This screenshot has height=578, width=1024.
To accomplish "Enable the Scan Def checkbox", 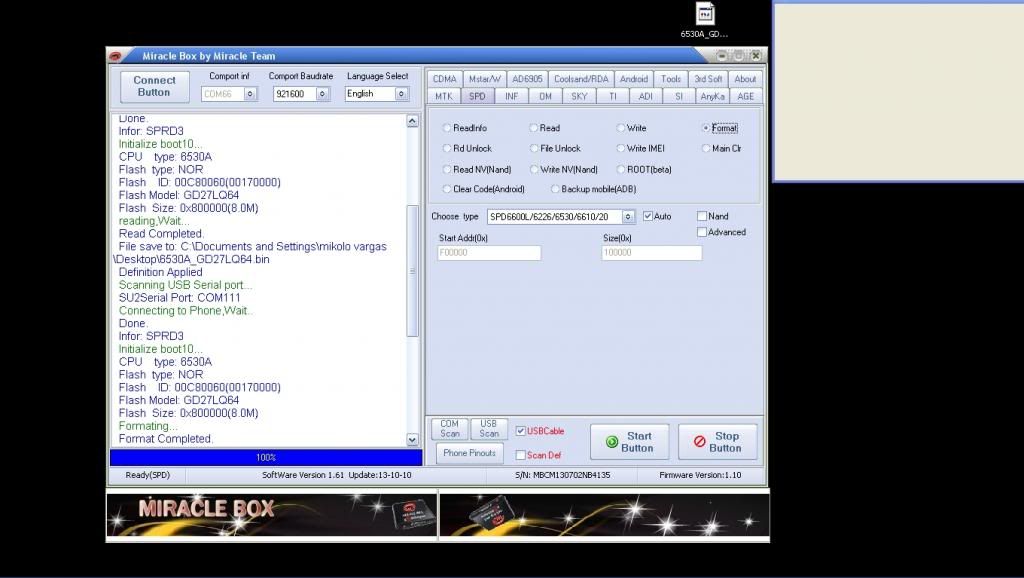I will click(520, 455).
